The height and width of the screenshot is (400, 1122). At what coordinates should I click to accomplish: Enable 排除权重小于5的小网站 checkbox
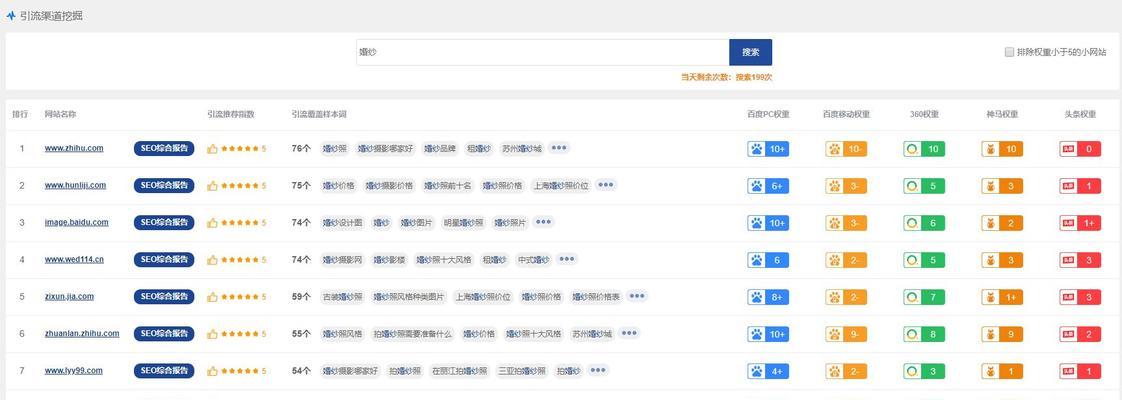point(1009,52)
